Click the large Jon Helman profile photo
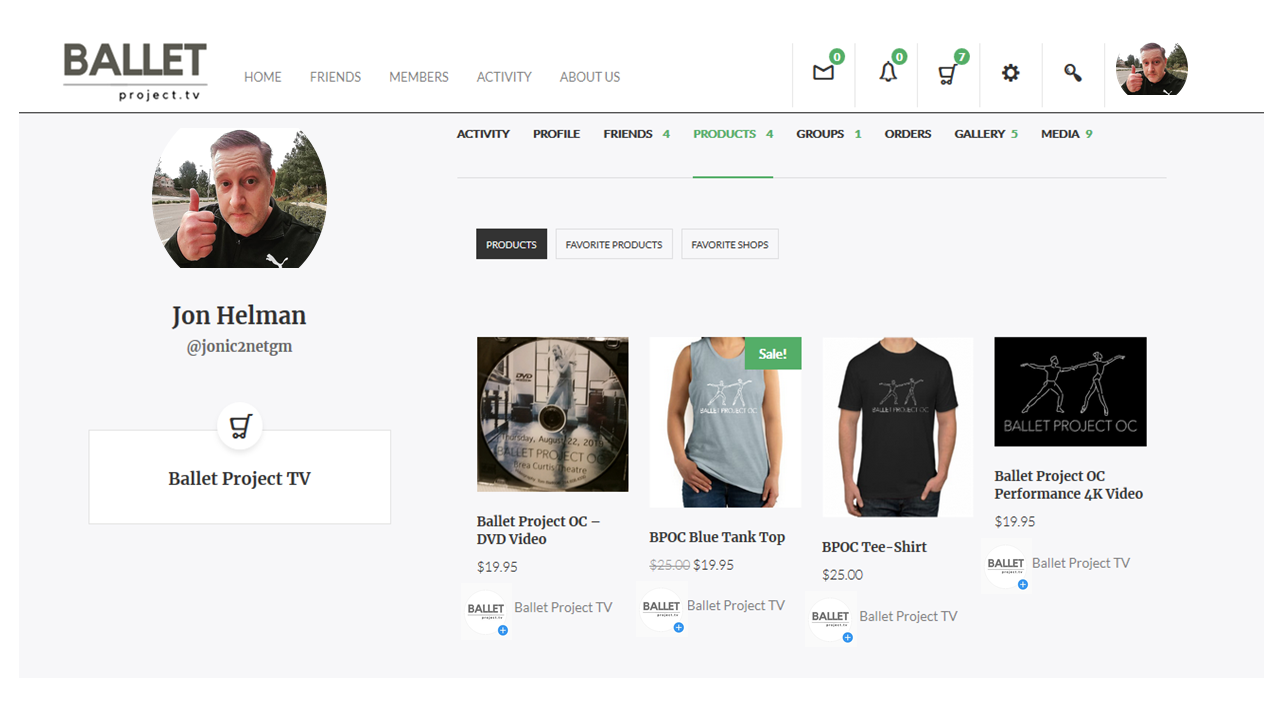The image size is (1280, 720). click(x=239, y=199)
